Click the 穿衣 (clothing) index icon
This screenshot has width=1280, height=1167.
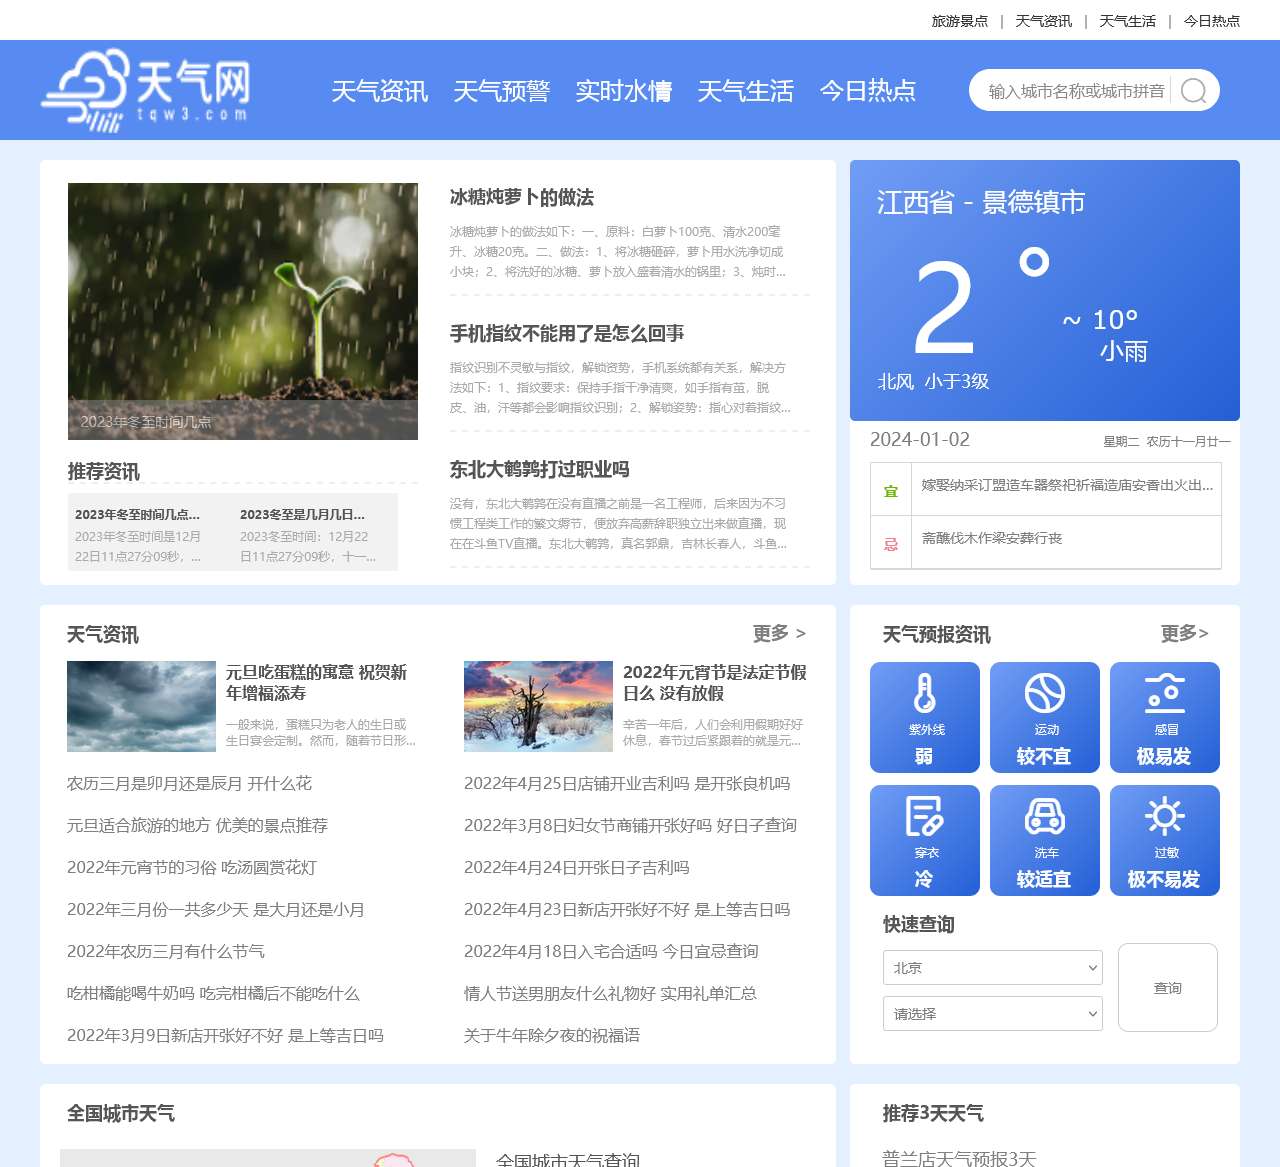[x=924, y=839]
